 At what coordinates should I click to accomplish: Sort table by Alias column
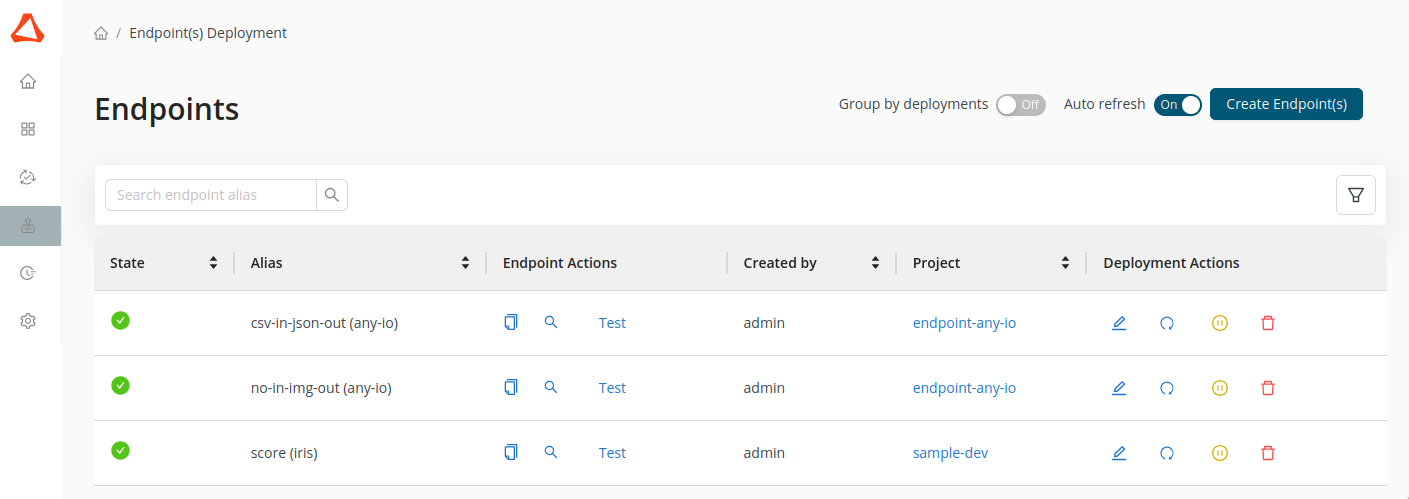click(x=465, y=263)
